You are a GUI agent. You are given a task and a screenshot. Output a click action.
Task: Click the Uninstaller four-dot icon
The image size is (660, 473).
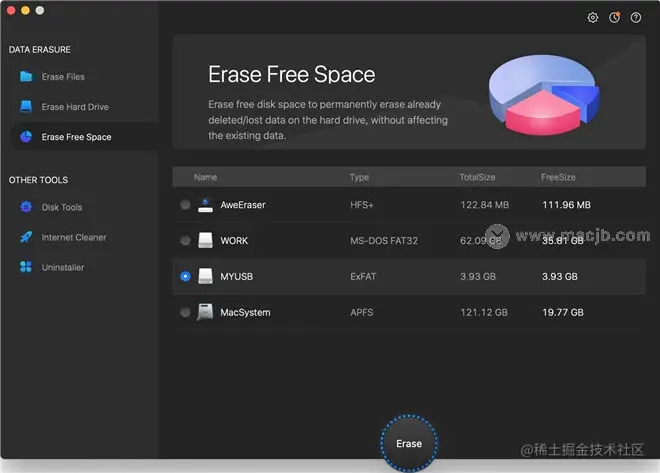tap(26, 267)
